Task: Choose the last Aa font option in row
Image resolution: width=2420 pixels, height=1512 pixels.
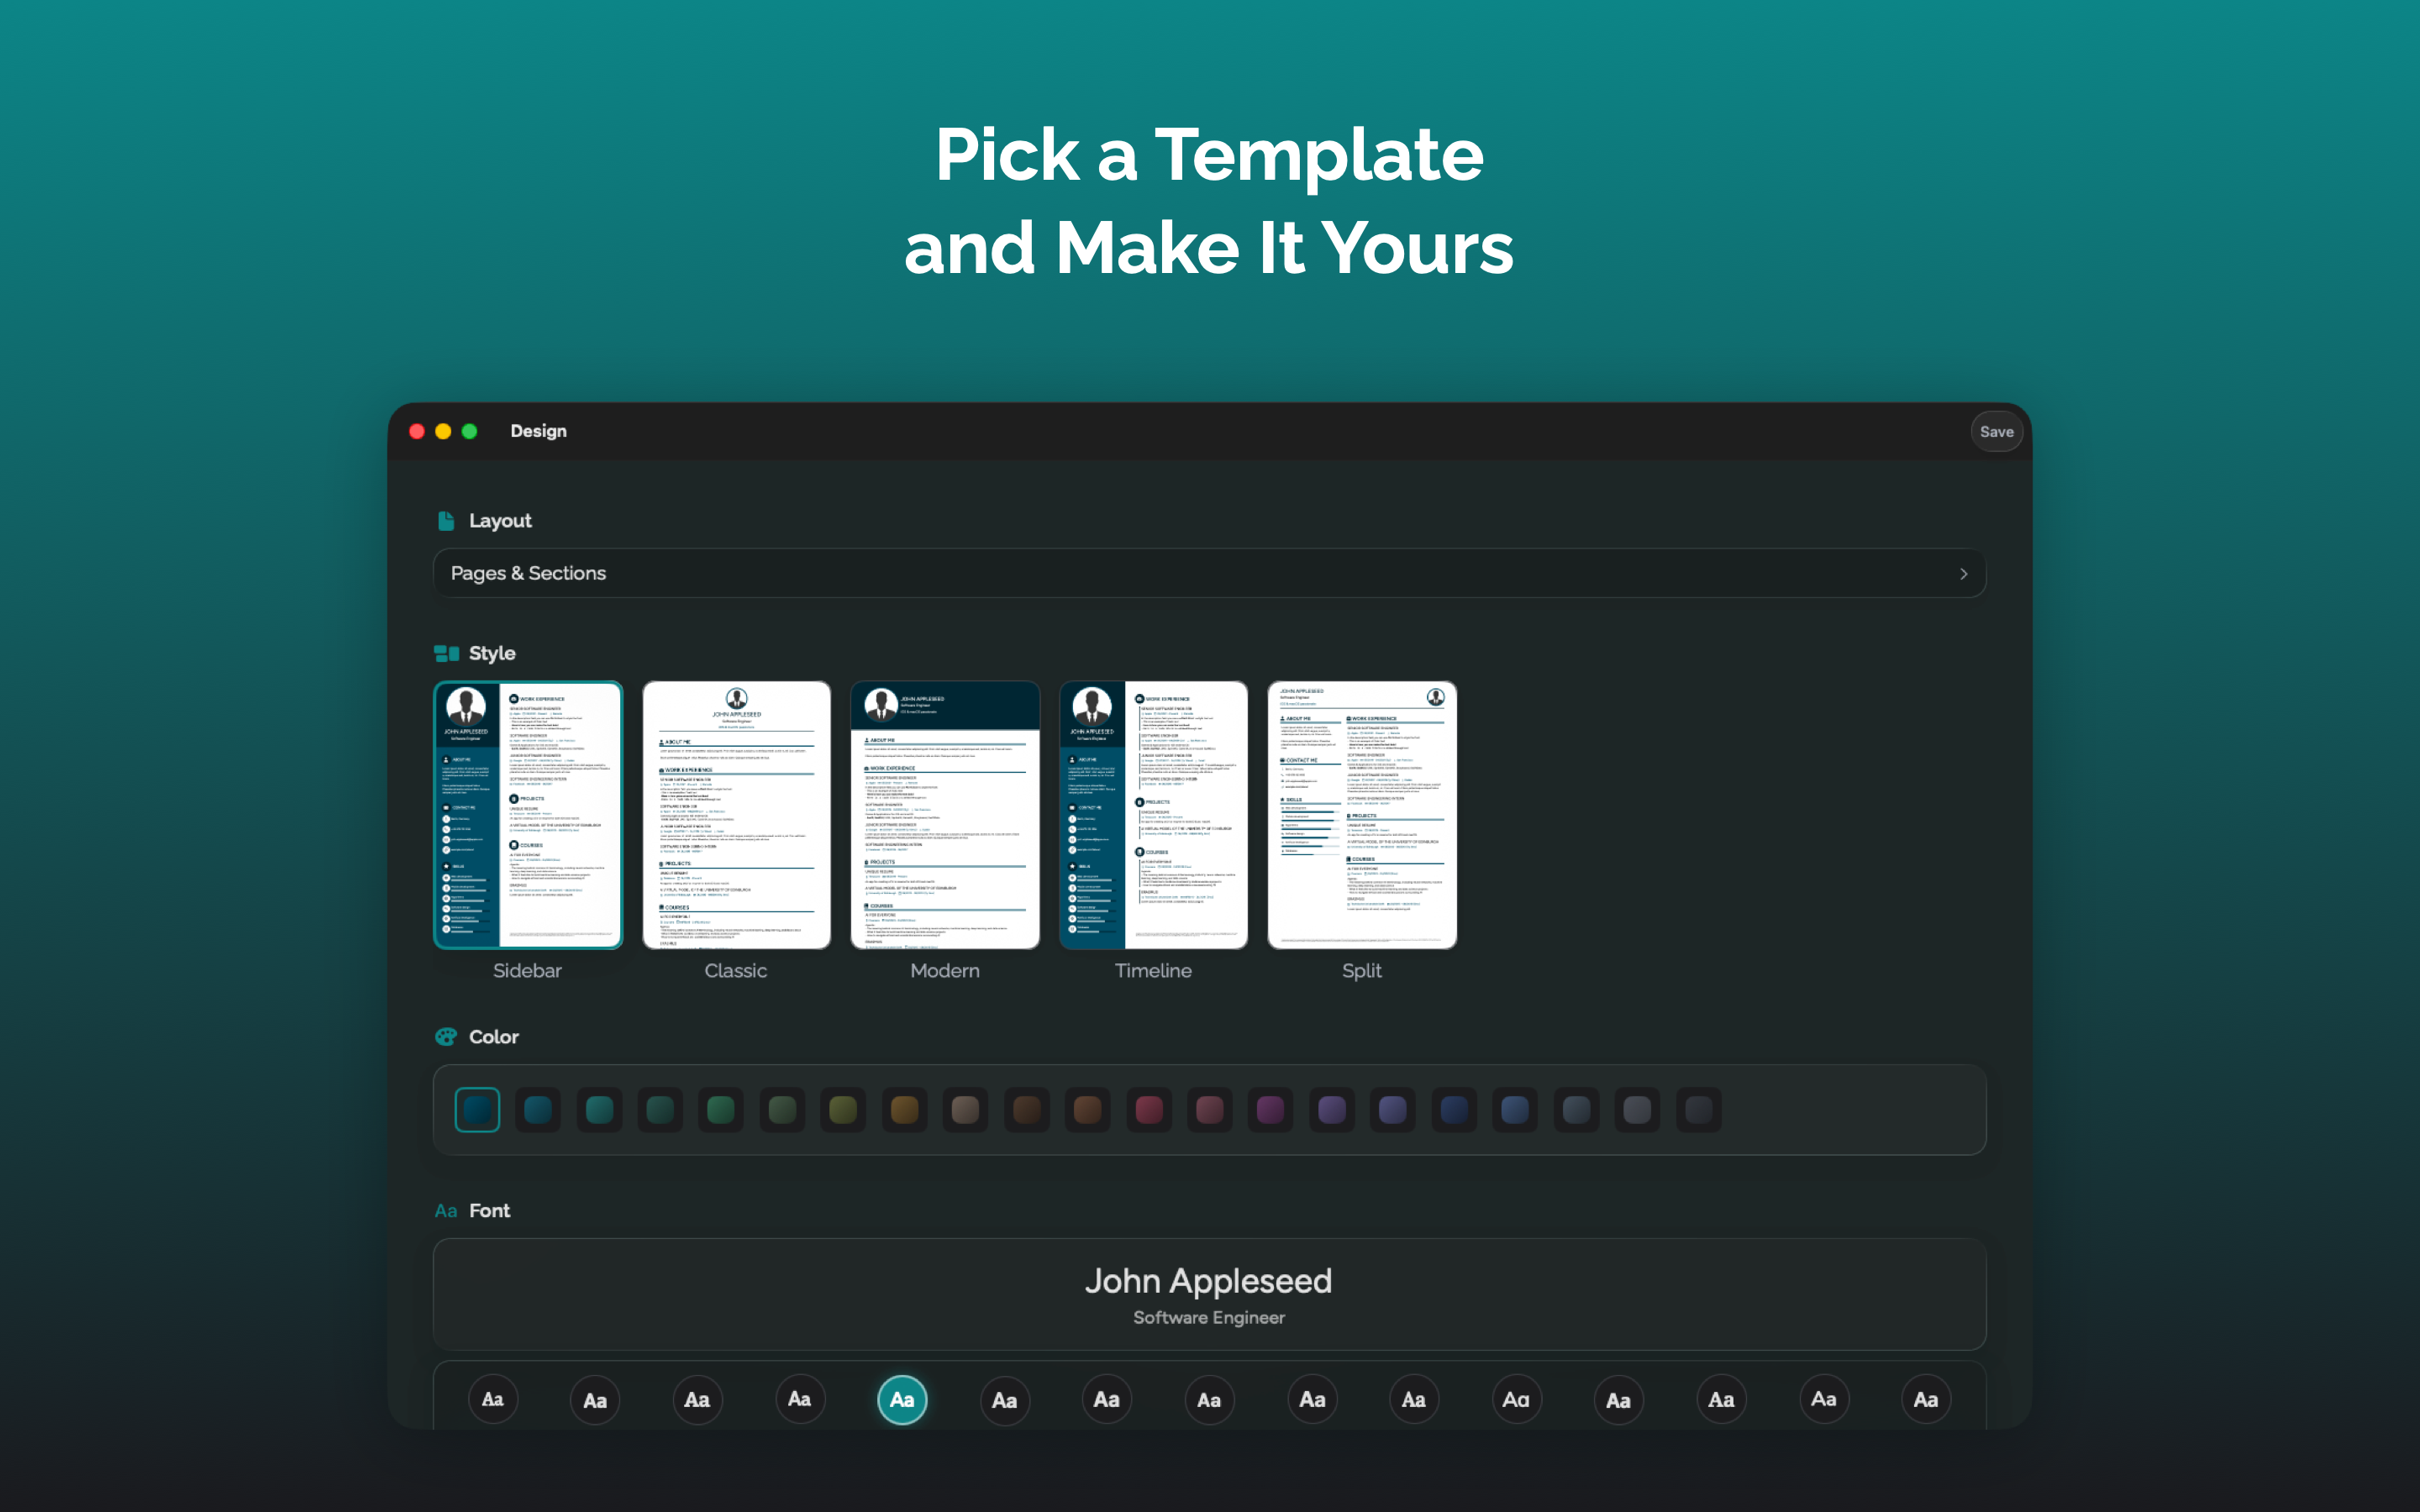Action: click(x=1926, y=1400)
